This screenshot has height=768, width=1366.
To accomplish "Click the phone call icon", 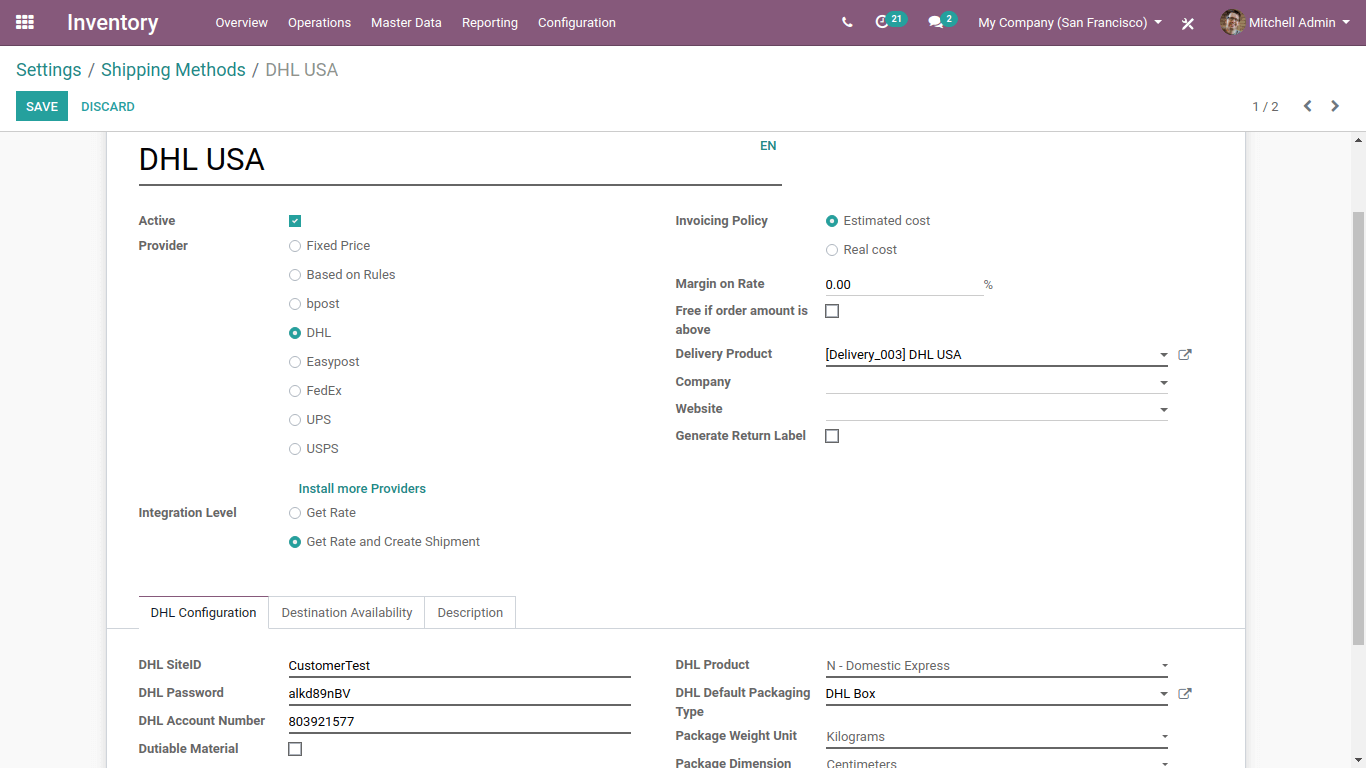I will [x=847, y=22].
